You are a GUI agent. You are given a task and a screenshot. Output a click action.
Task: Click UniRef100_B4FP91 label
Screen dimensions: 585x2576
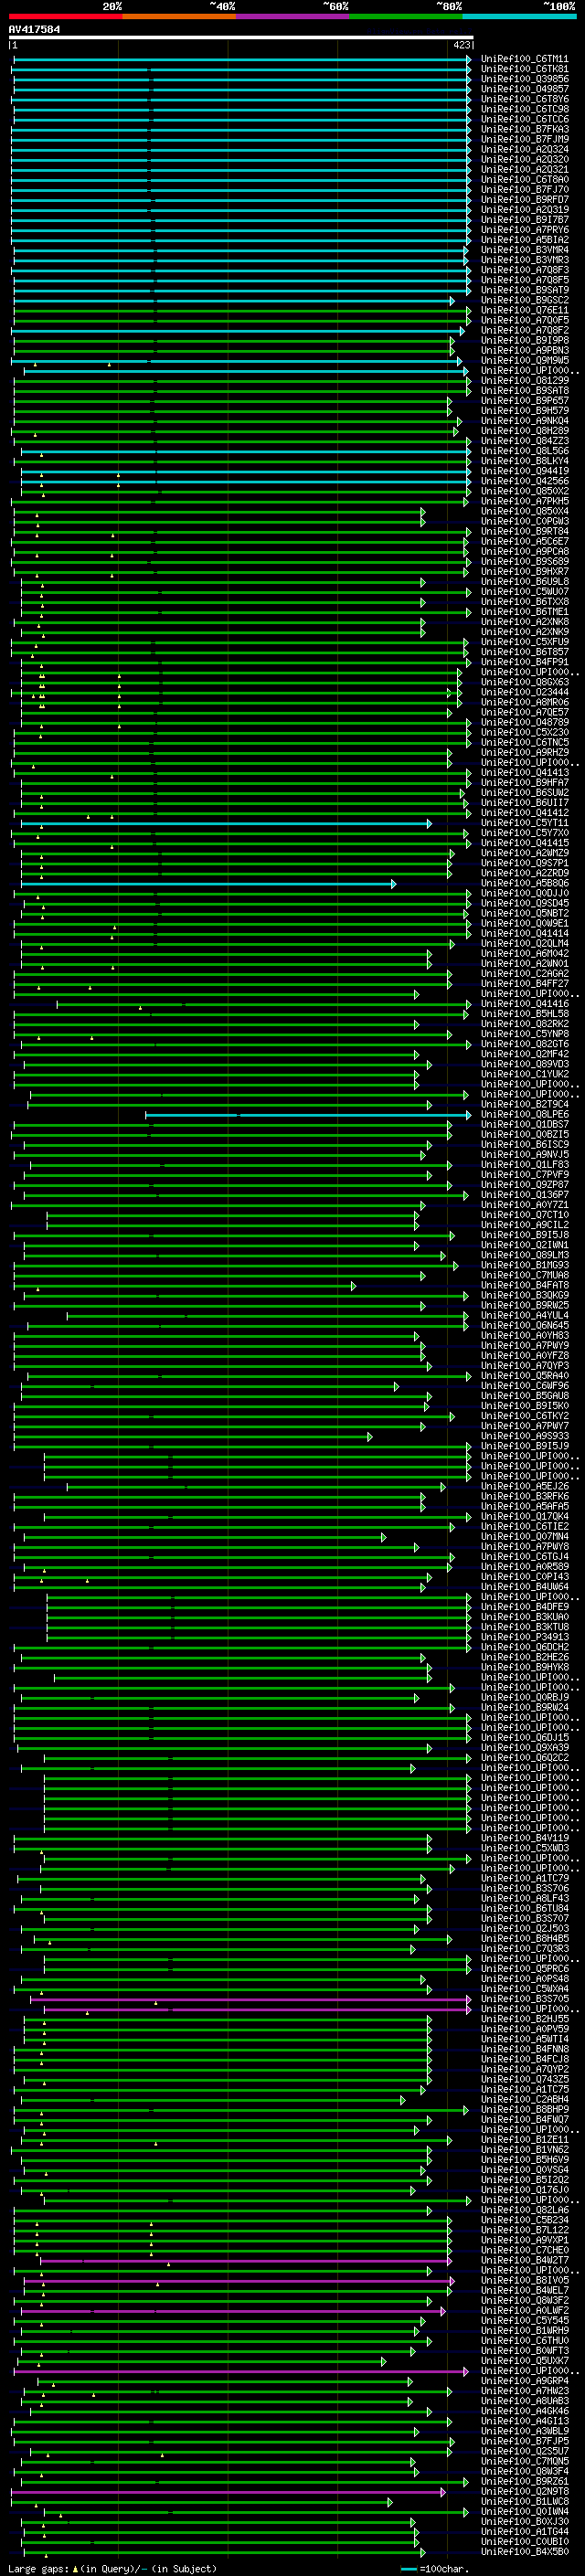pyautogui.click(x=524, y=662)
